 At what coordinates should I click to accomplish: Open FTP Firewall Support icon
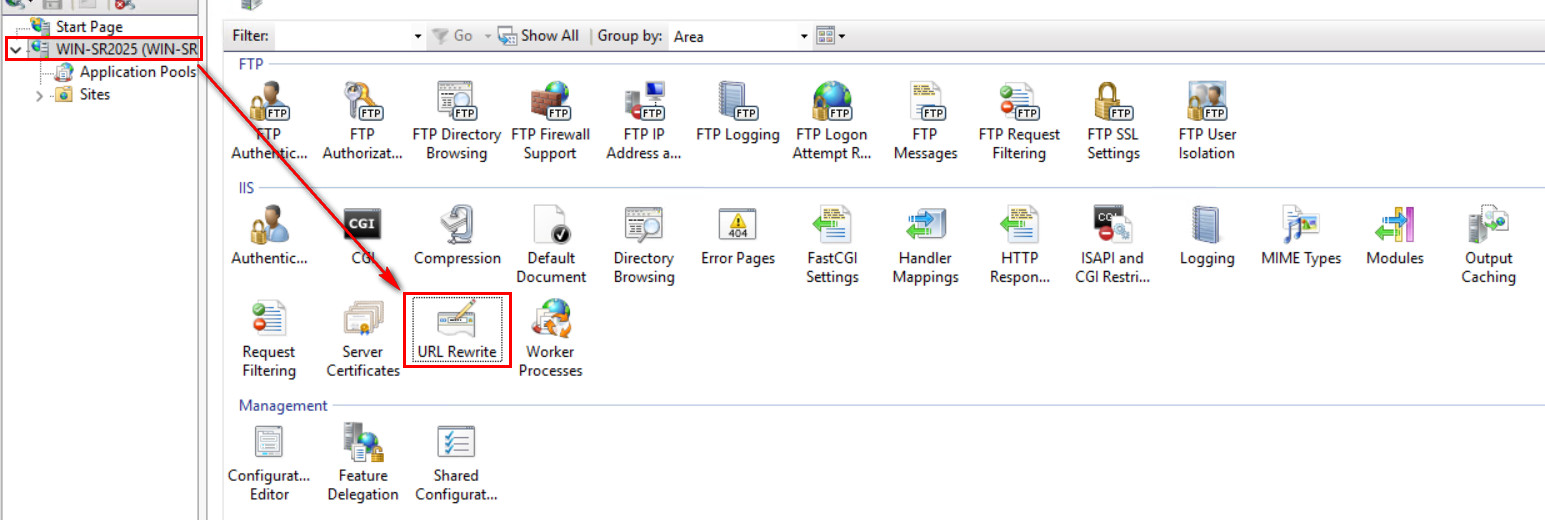click(550, 122)
